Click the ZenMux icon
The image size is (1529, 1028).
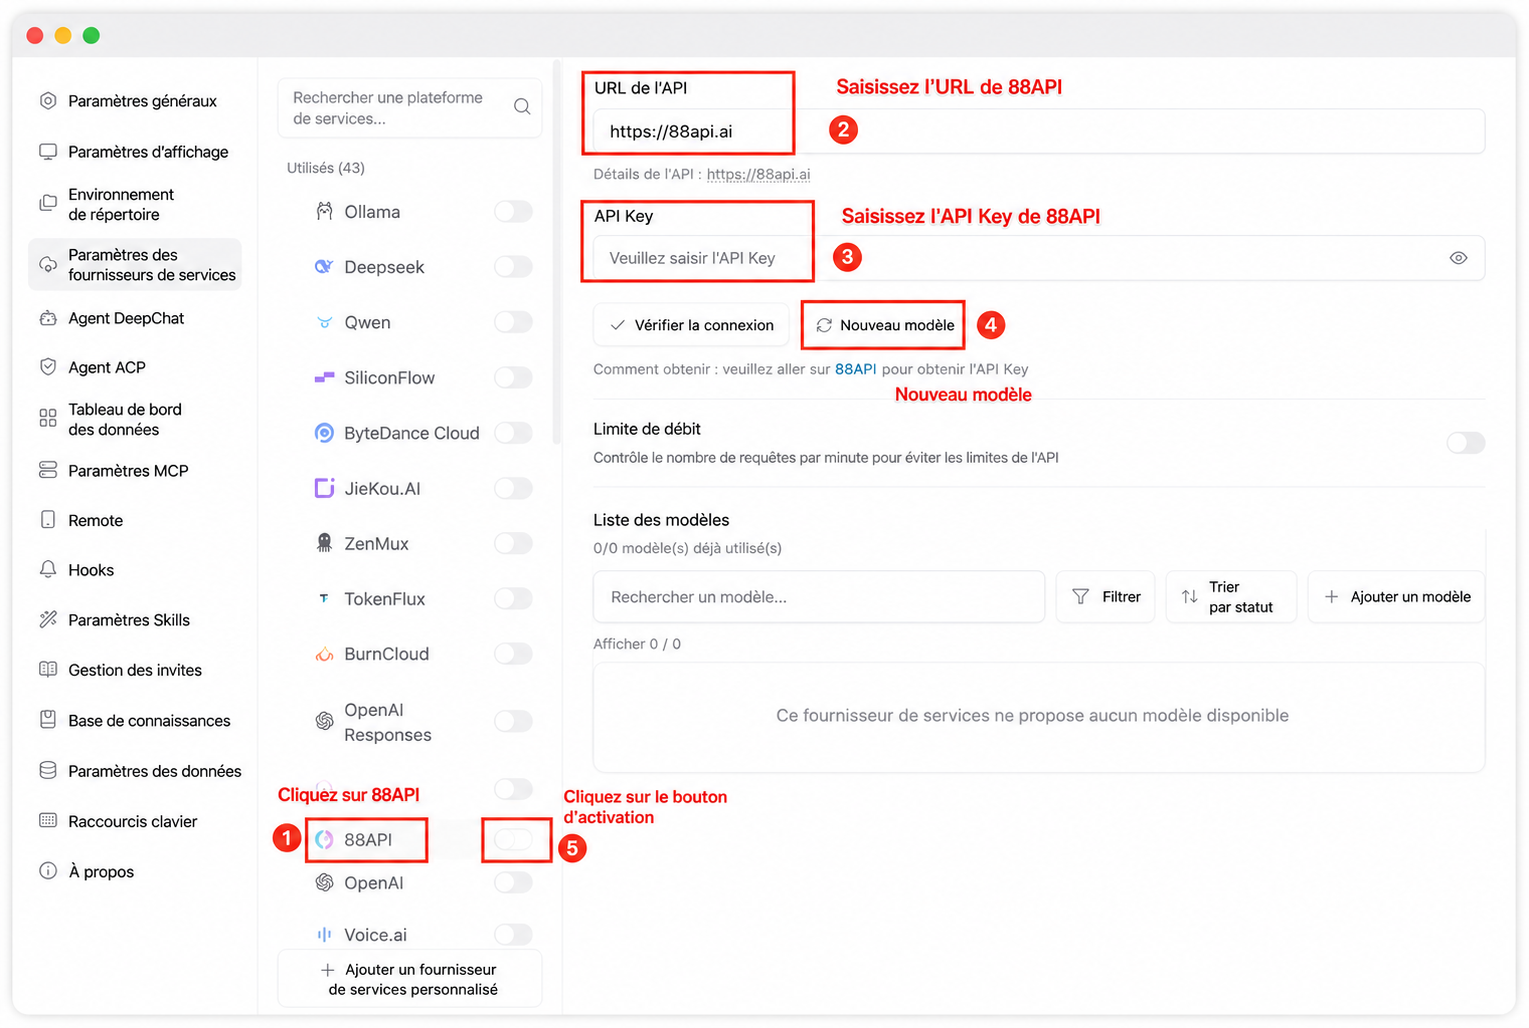click(x=324, y=543)
